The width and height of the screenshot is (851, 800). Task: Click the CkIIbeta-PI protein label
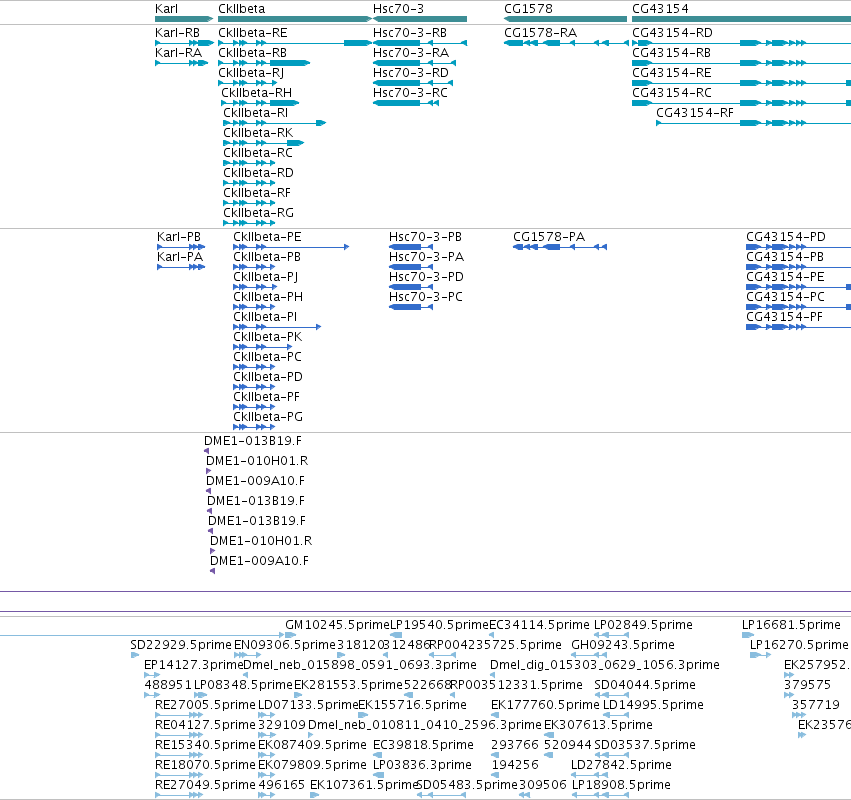click(265, 316)
